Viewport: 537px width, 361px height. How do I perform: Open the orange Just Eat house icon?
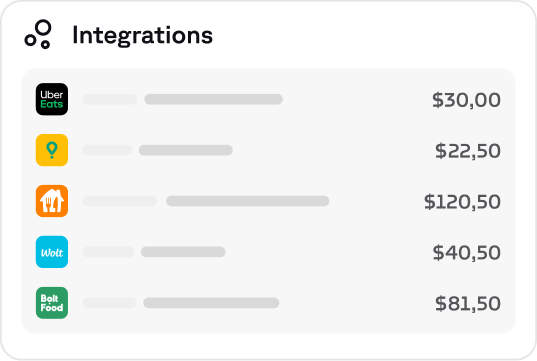click(x=52, y=201)
